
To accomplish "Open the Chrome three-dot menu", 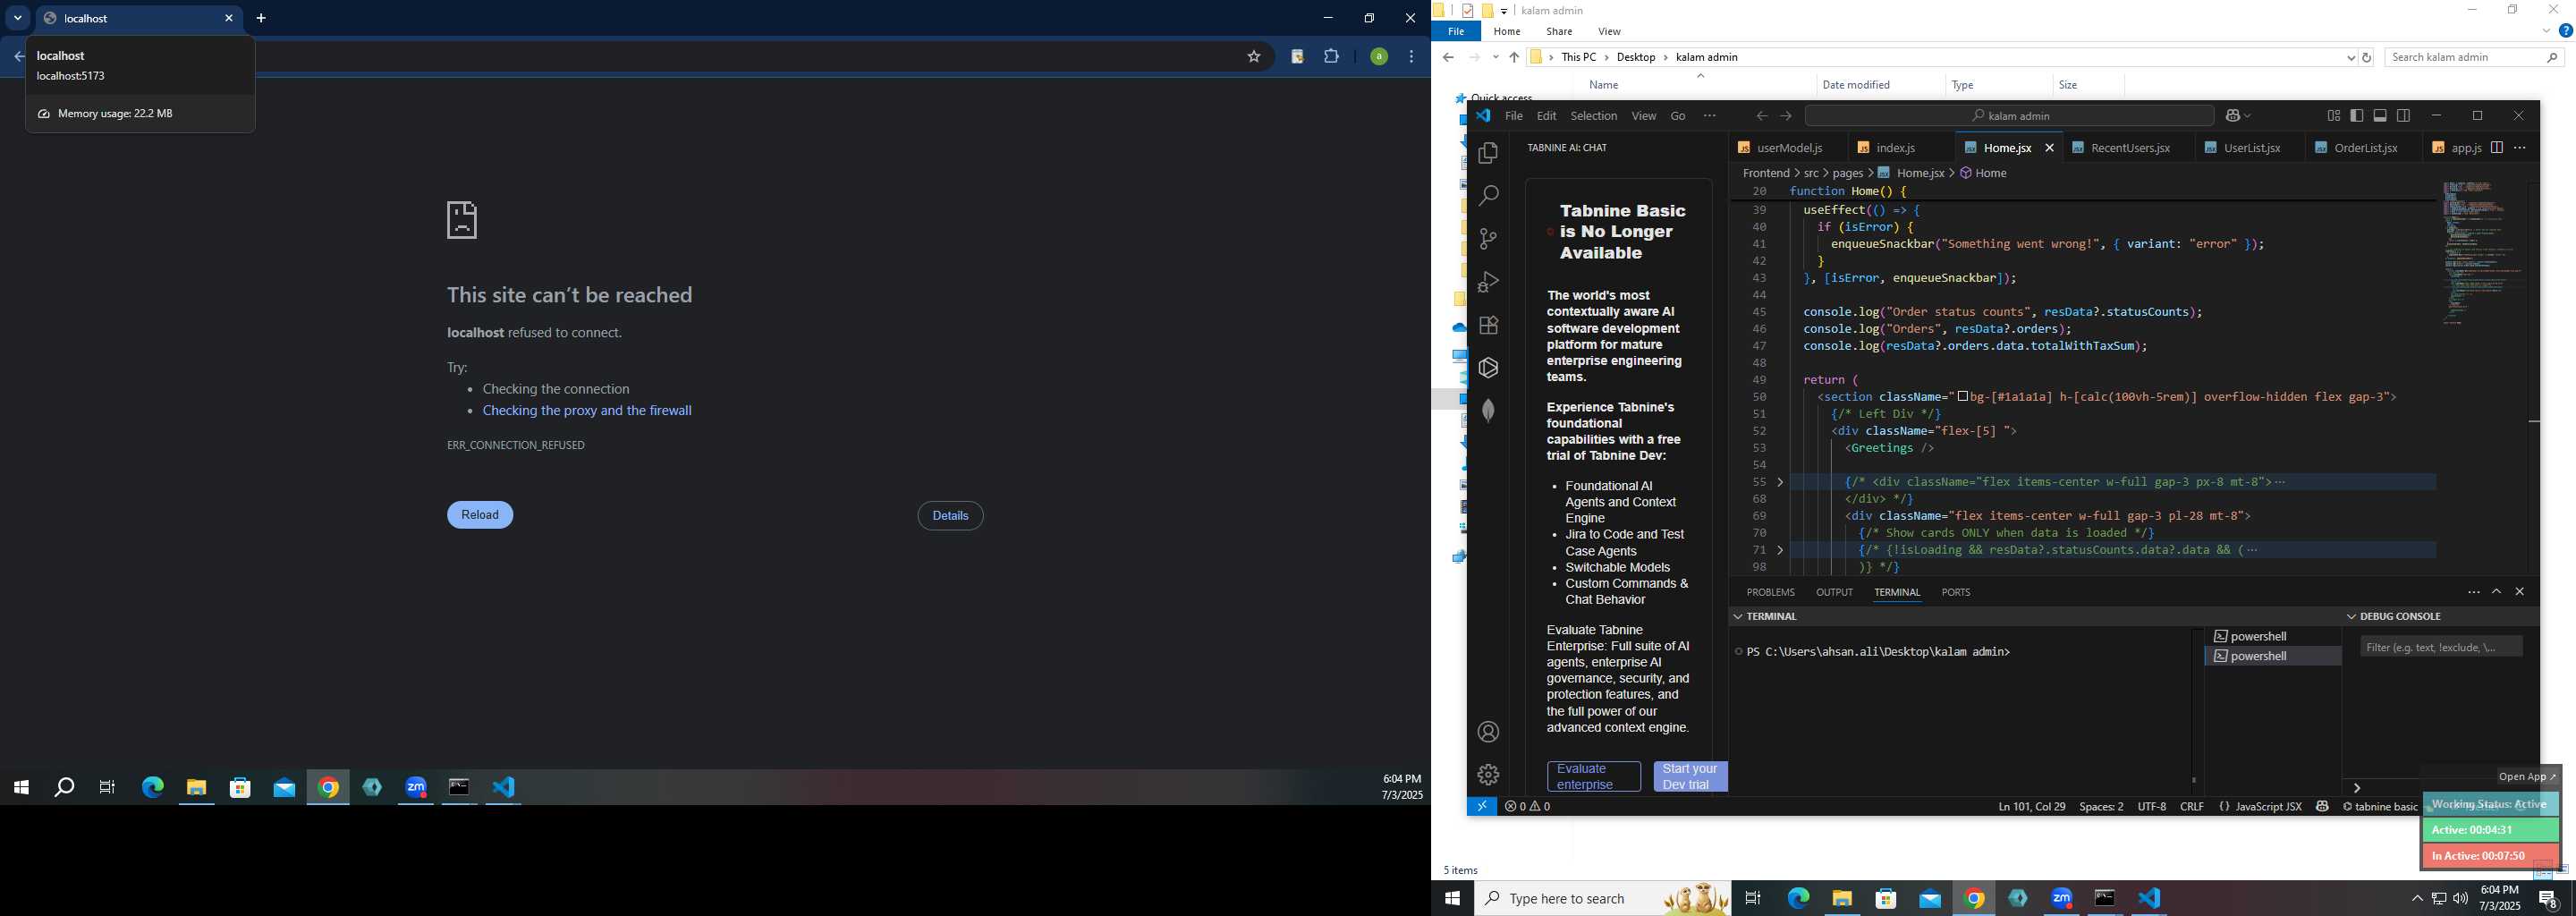I will point(1411,57).
